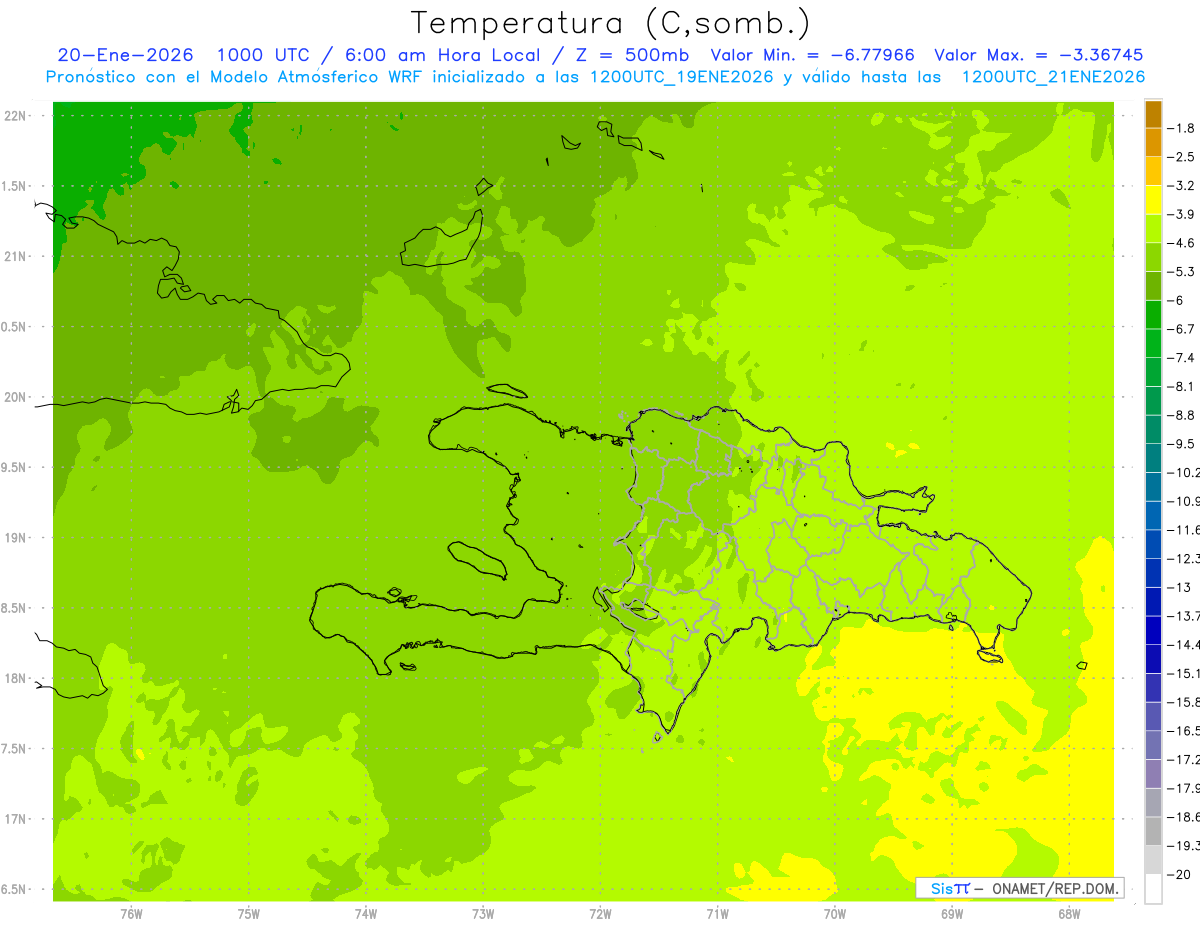Click the orange swatch between -1.8 and -2.5
This screenshot has height=927, width=1200.
[1153, 143]
